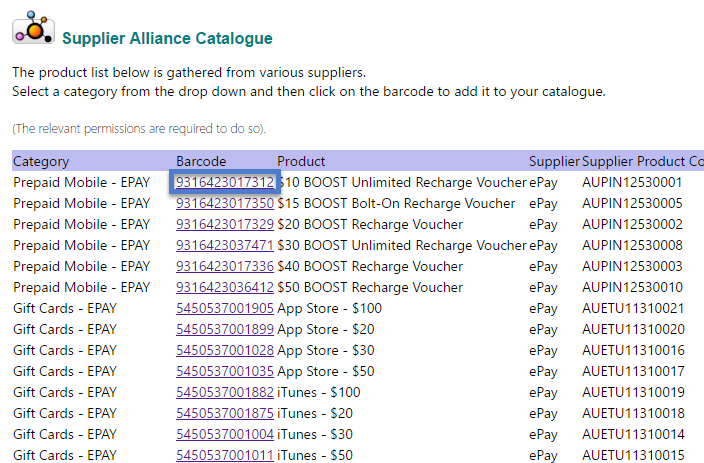Click supplier code AUETU11310020
Image resolution: width=704 pixels, height=463 pixels.
[x=633, y=329]
